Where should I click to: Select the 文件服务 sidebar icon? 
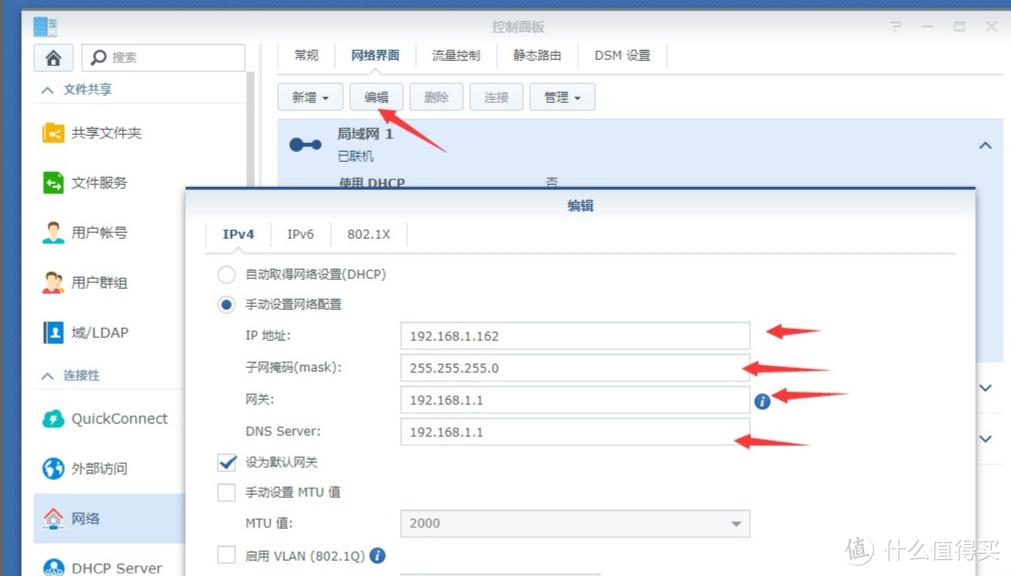click(x=54, y=182)
